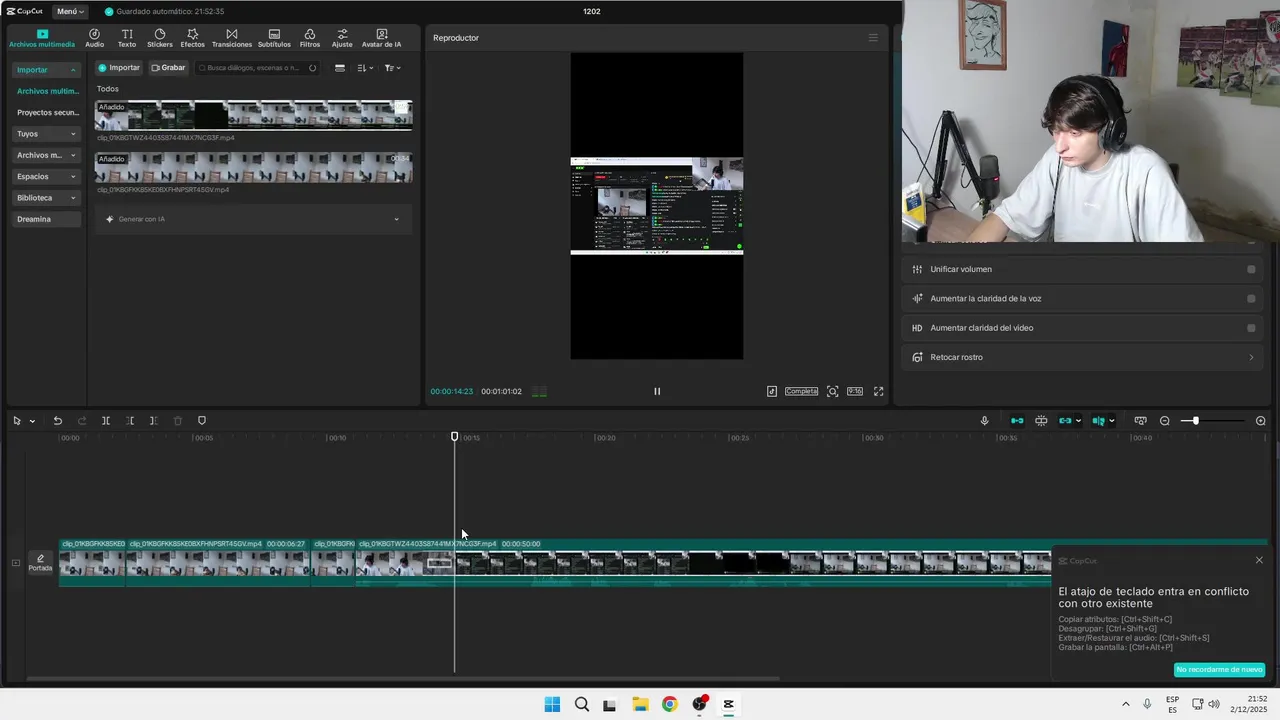
Task: Open the Ajuste tab
Action: tap(342, 38)
